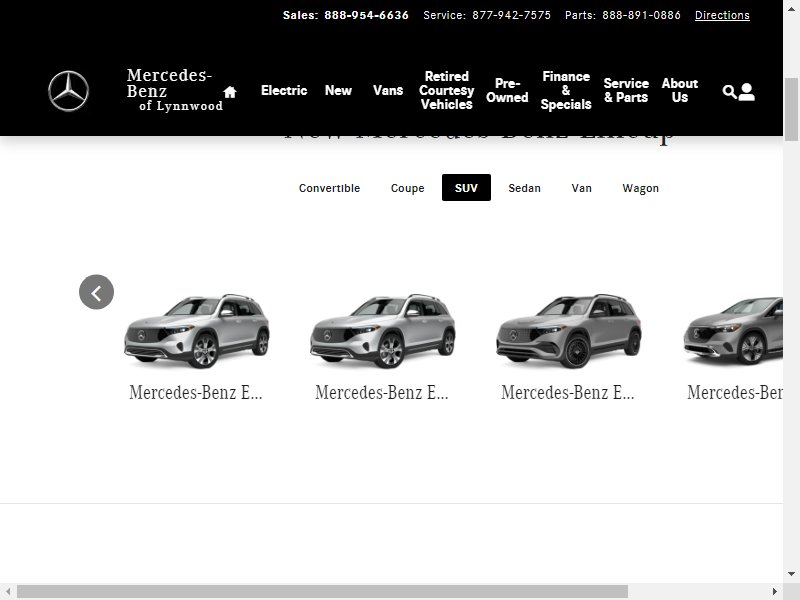800x600 pixels.
Task: Click the horizontal scrollbar right arrow
Action: pyautogui.click(x=774, y=592)
